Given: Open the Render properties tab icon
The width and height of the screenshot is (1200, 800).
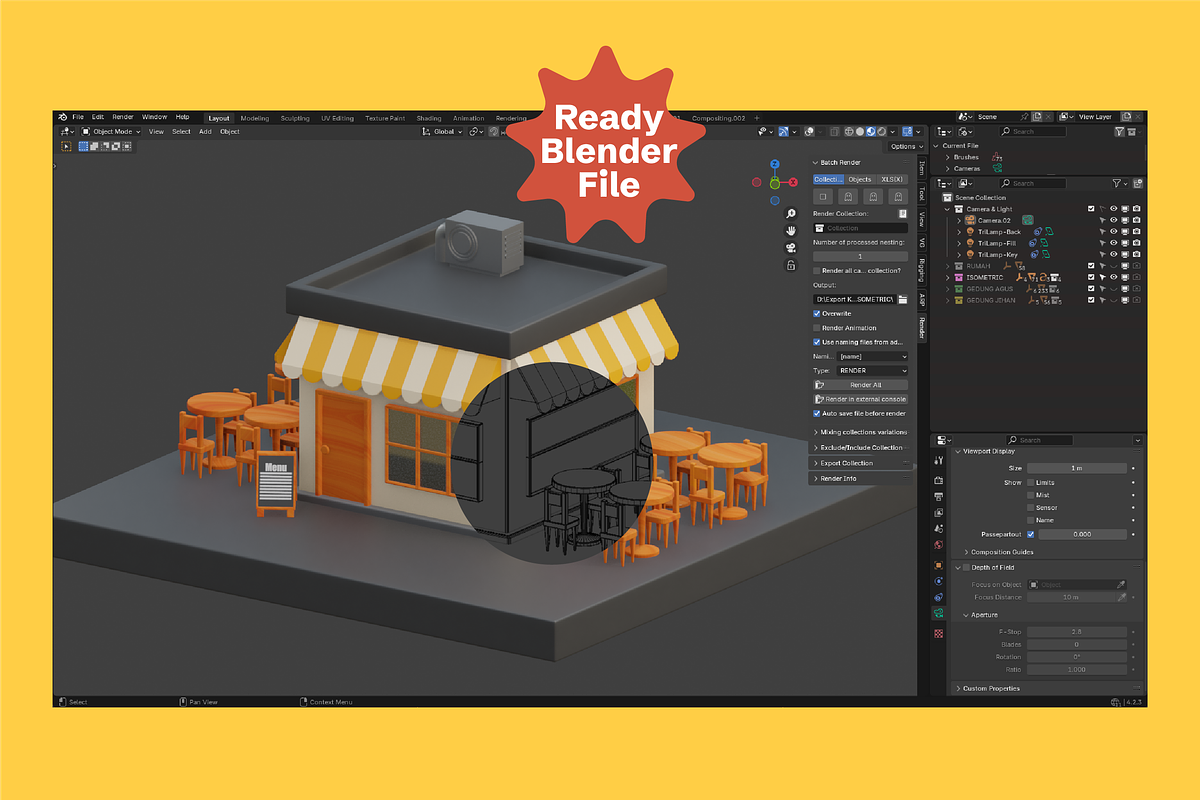Looking at the screenshot, I should click(938, 480).
